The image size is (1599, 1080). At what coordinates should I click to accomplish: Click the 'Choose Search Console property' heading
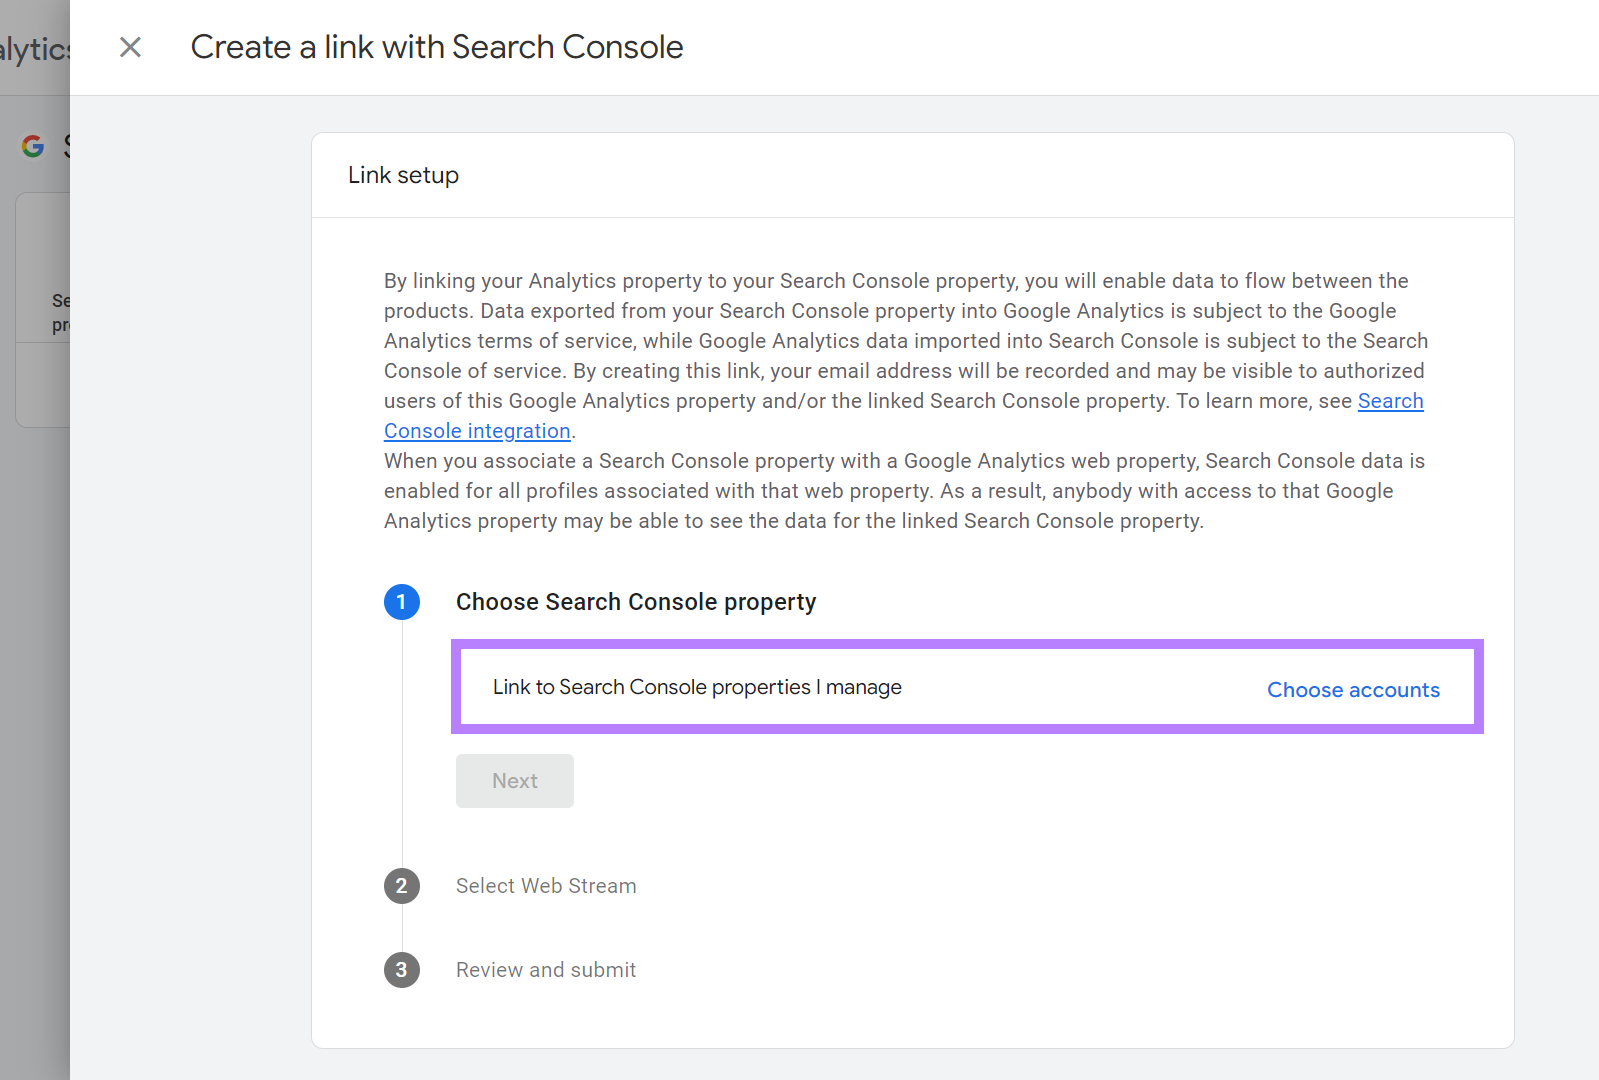coord(636,602)
